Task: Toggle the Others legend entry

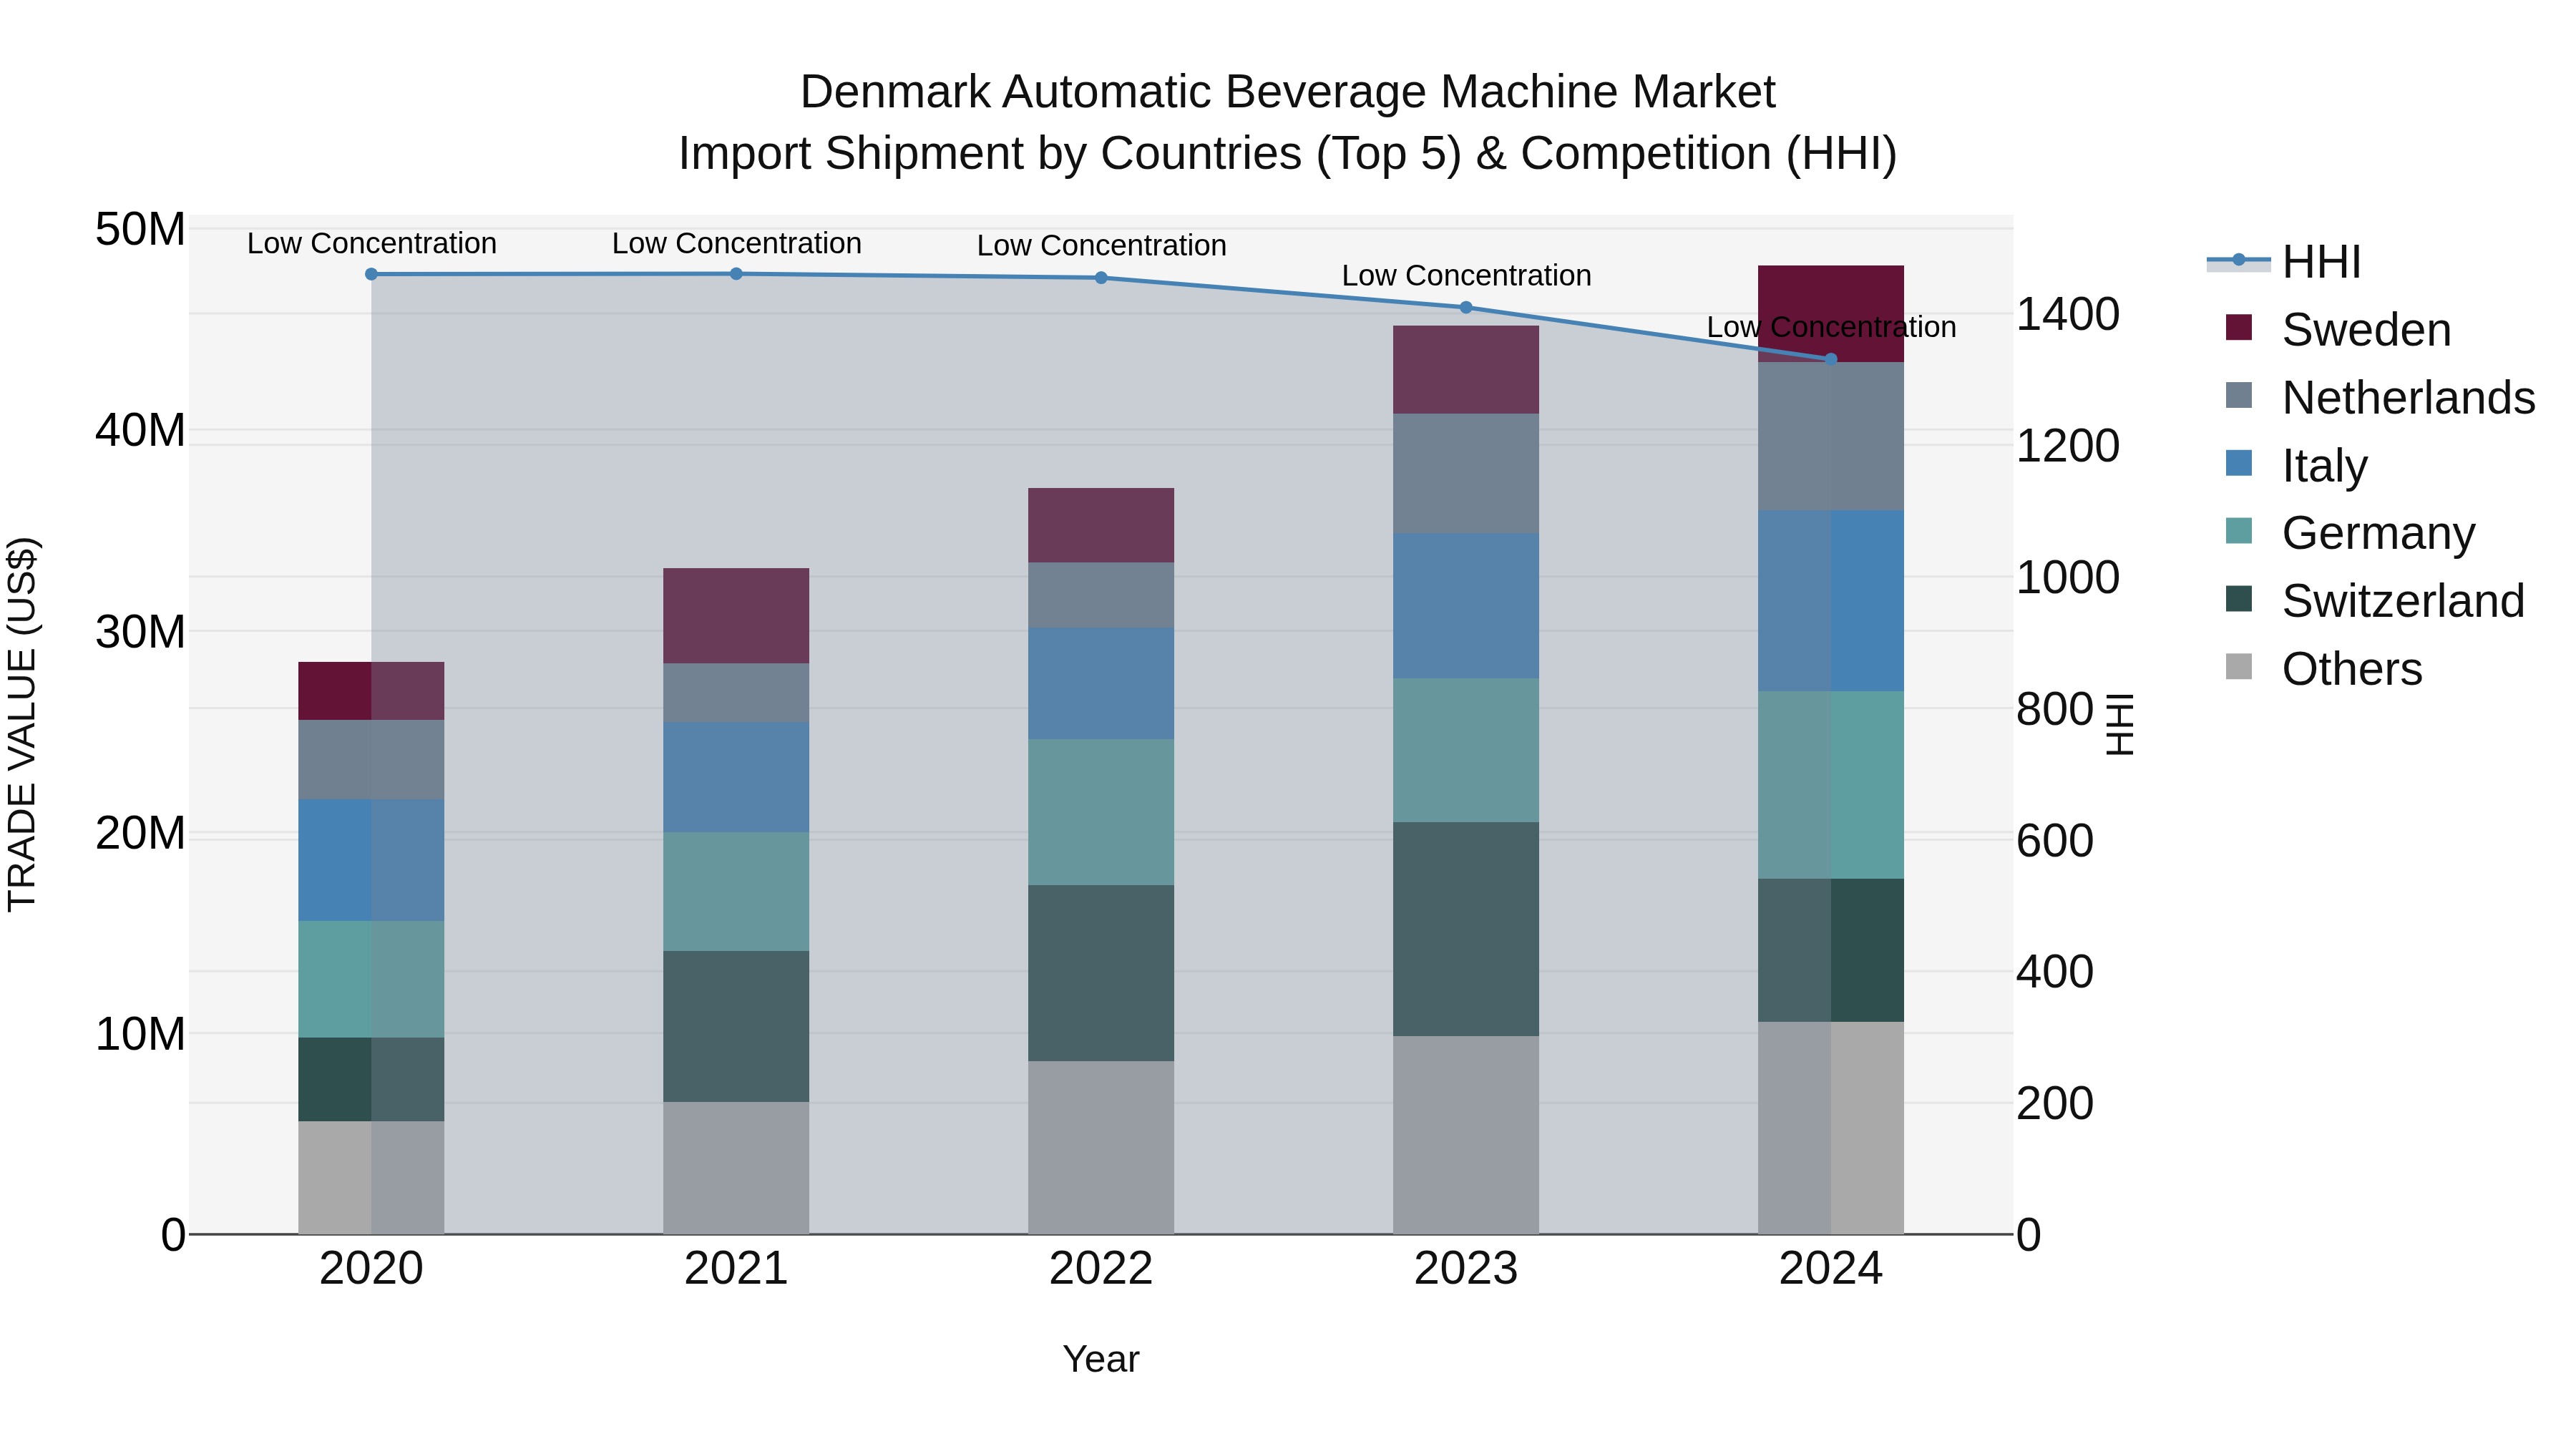Action: coord(2323,669)
